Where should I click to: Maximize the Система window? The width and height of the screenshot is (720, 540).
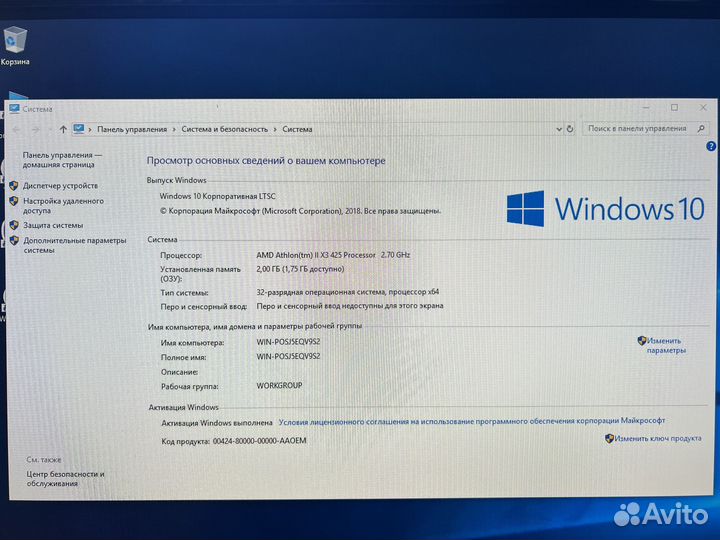coord(674,107)
